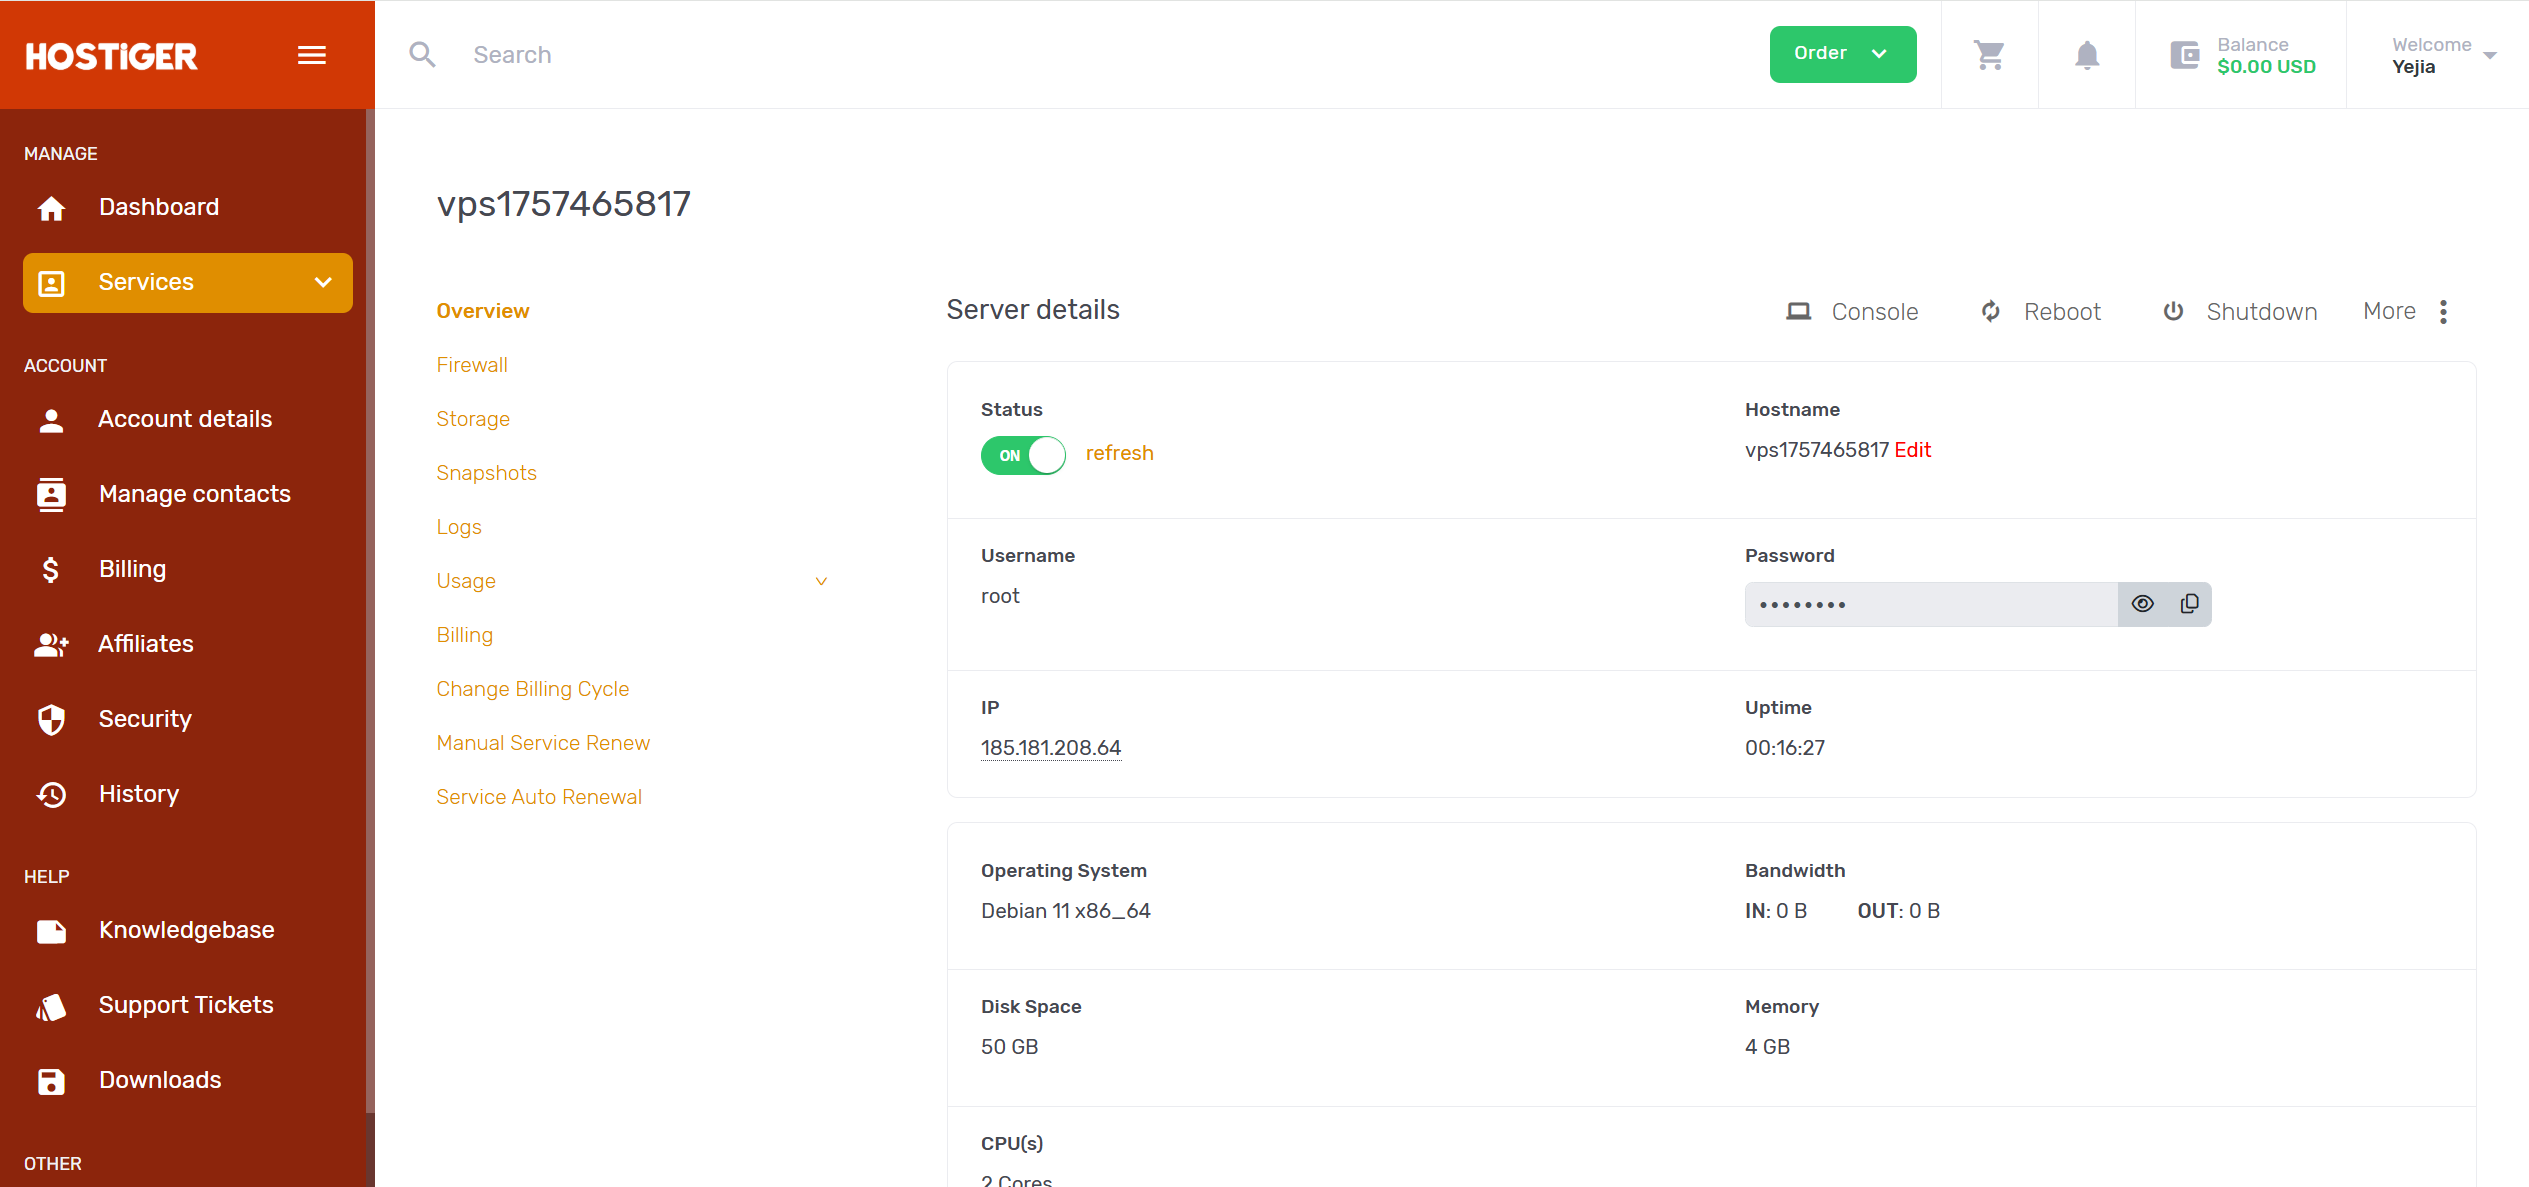The height and width of the screenshot is (1187, 2529).
Task: Click the Support Tickets icon
Action: coord(51,1006)
